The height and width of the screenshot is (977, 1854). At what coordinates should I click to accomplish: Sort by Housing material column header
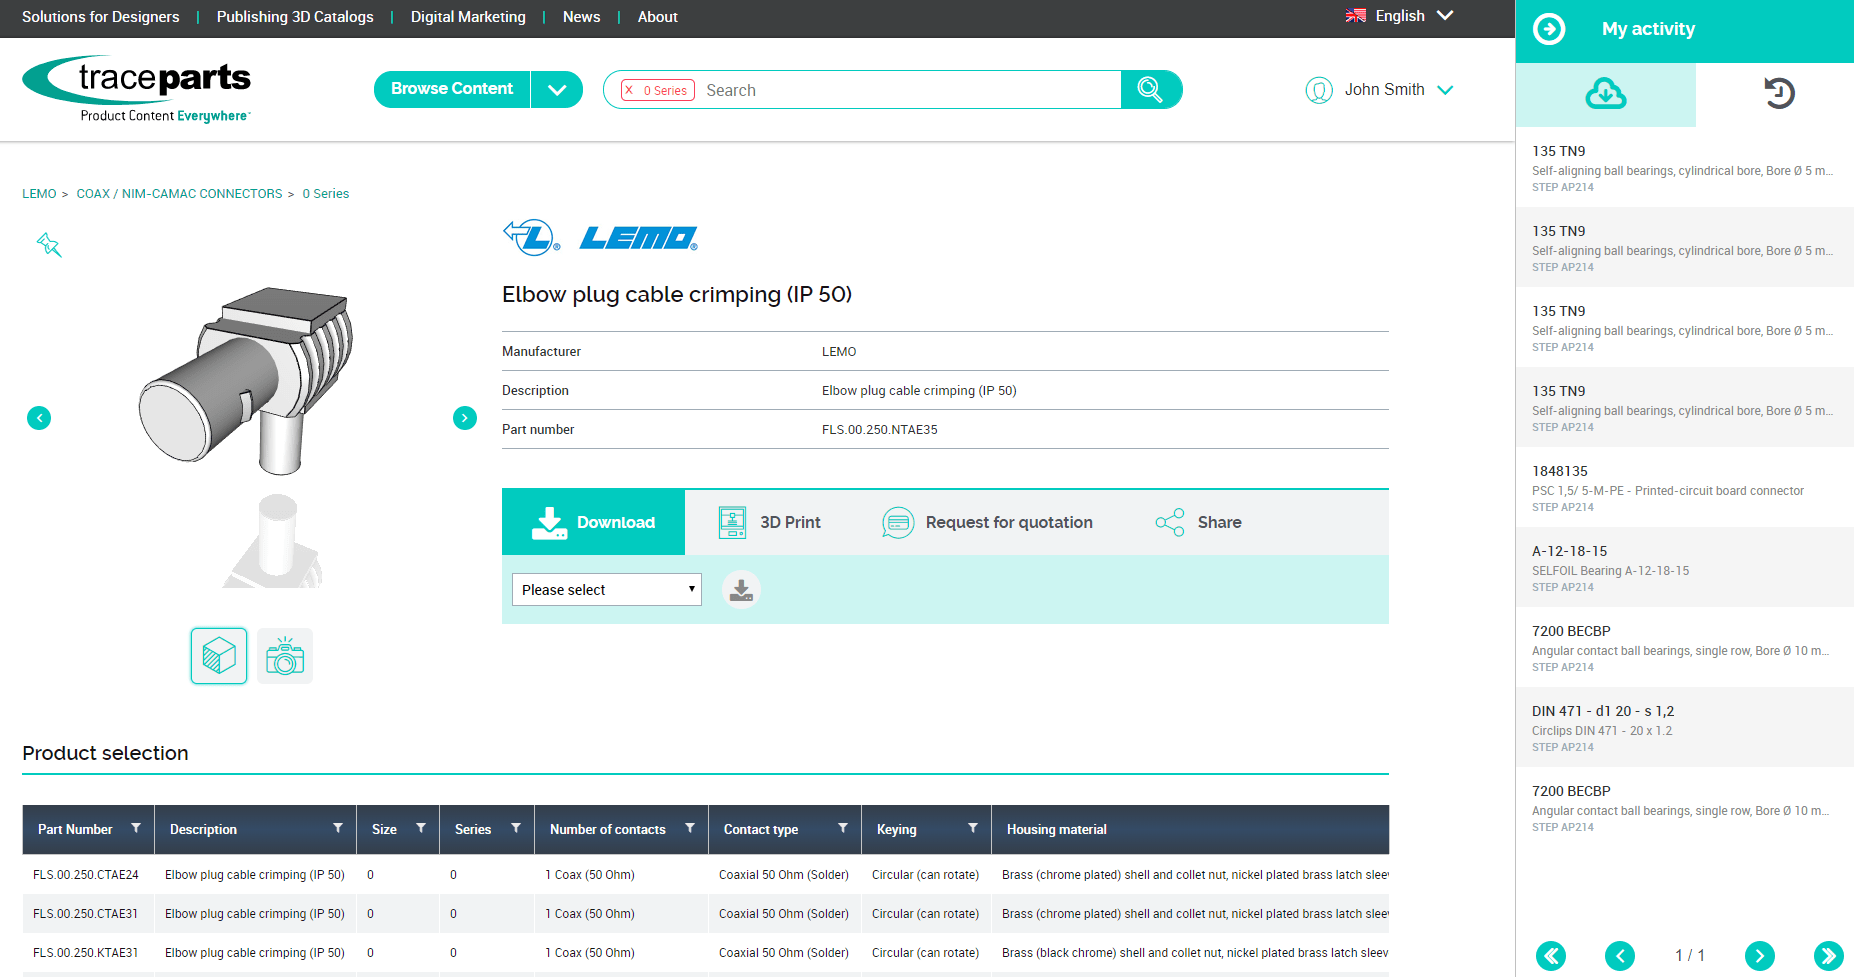click(x=1057, y=829)
